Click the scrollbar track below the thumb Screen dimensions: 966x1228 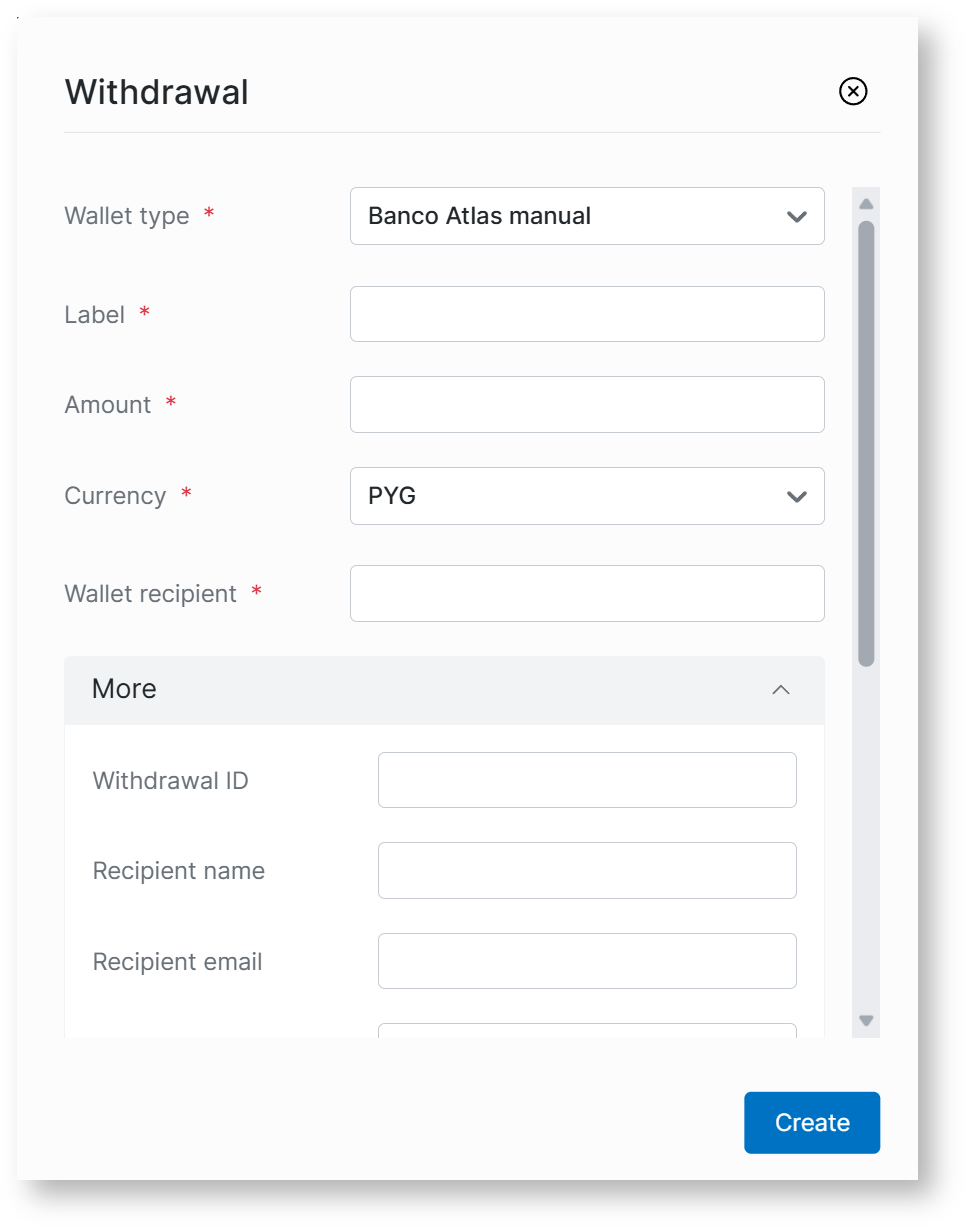tap(866, 840)
